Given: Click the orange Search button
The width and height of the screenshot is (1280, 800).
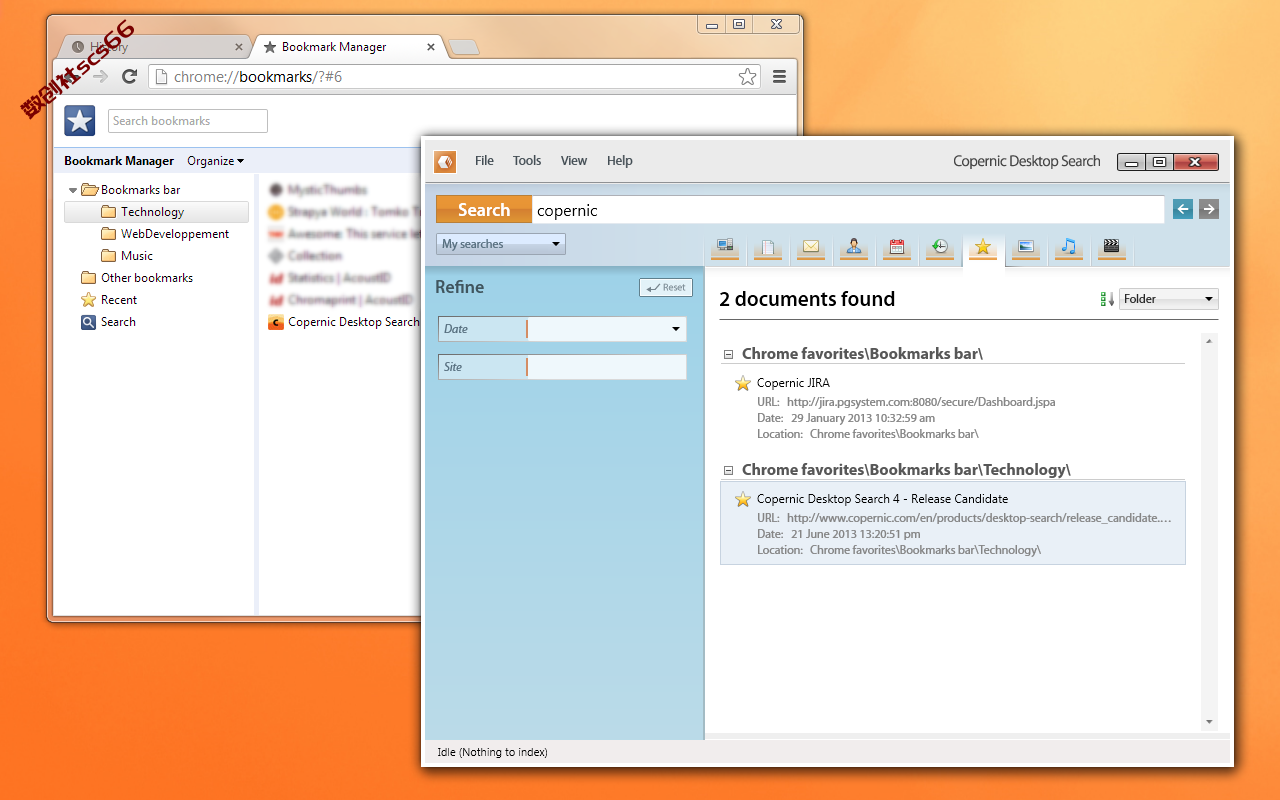Looking at the screenshot, I should point(484,209).
